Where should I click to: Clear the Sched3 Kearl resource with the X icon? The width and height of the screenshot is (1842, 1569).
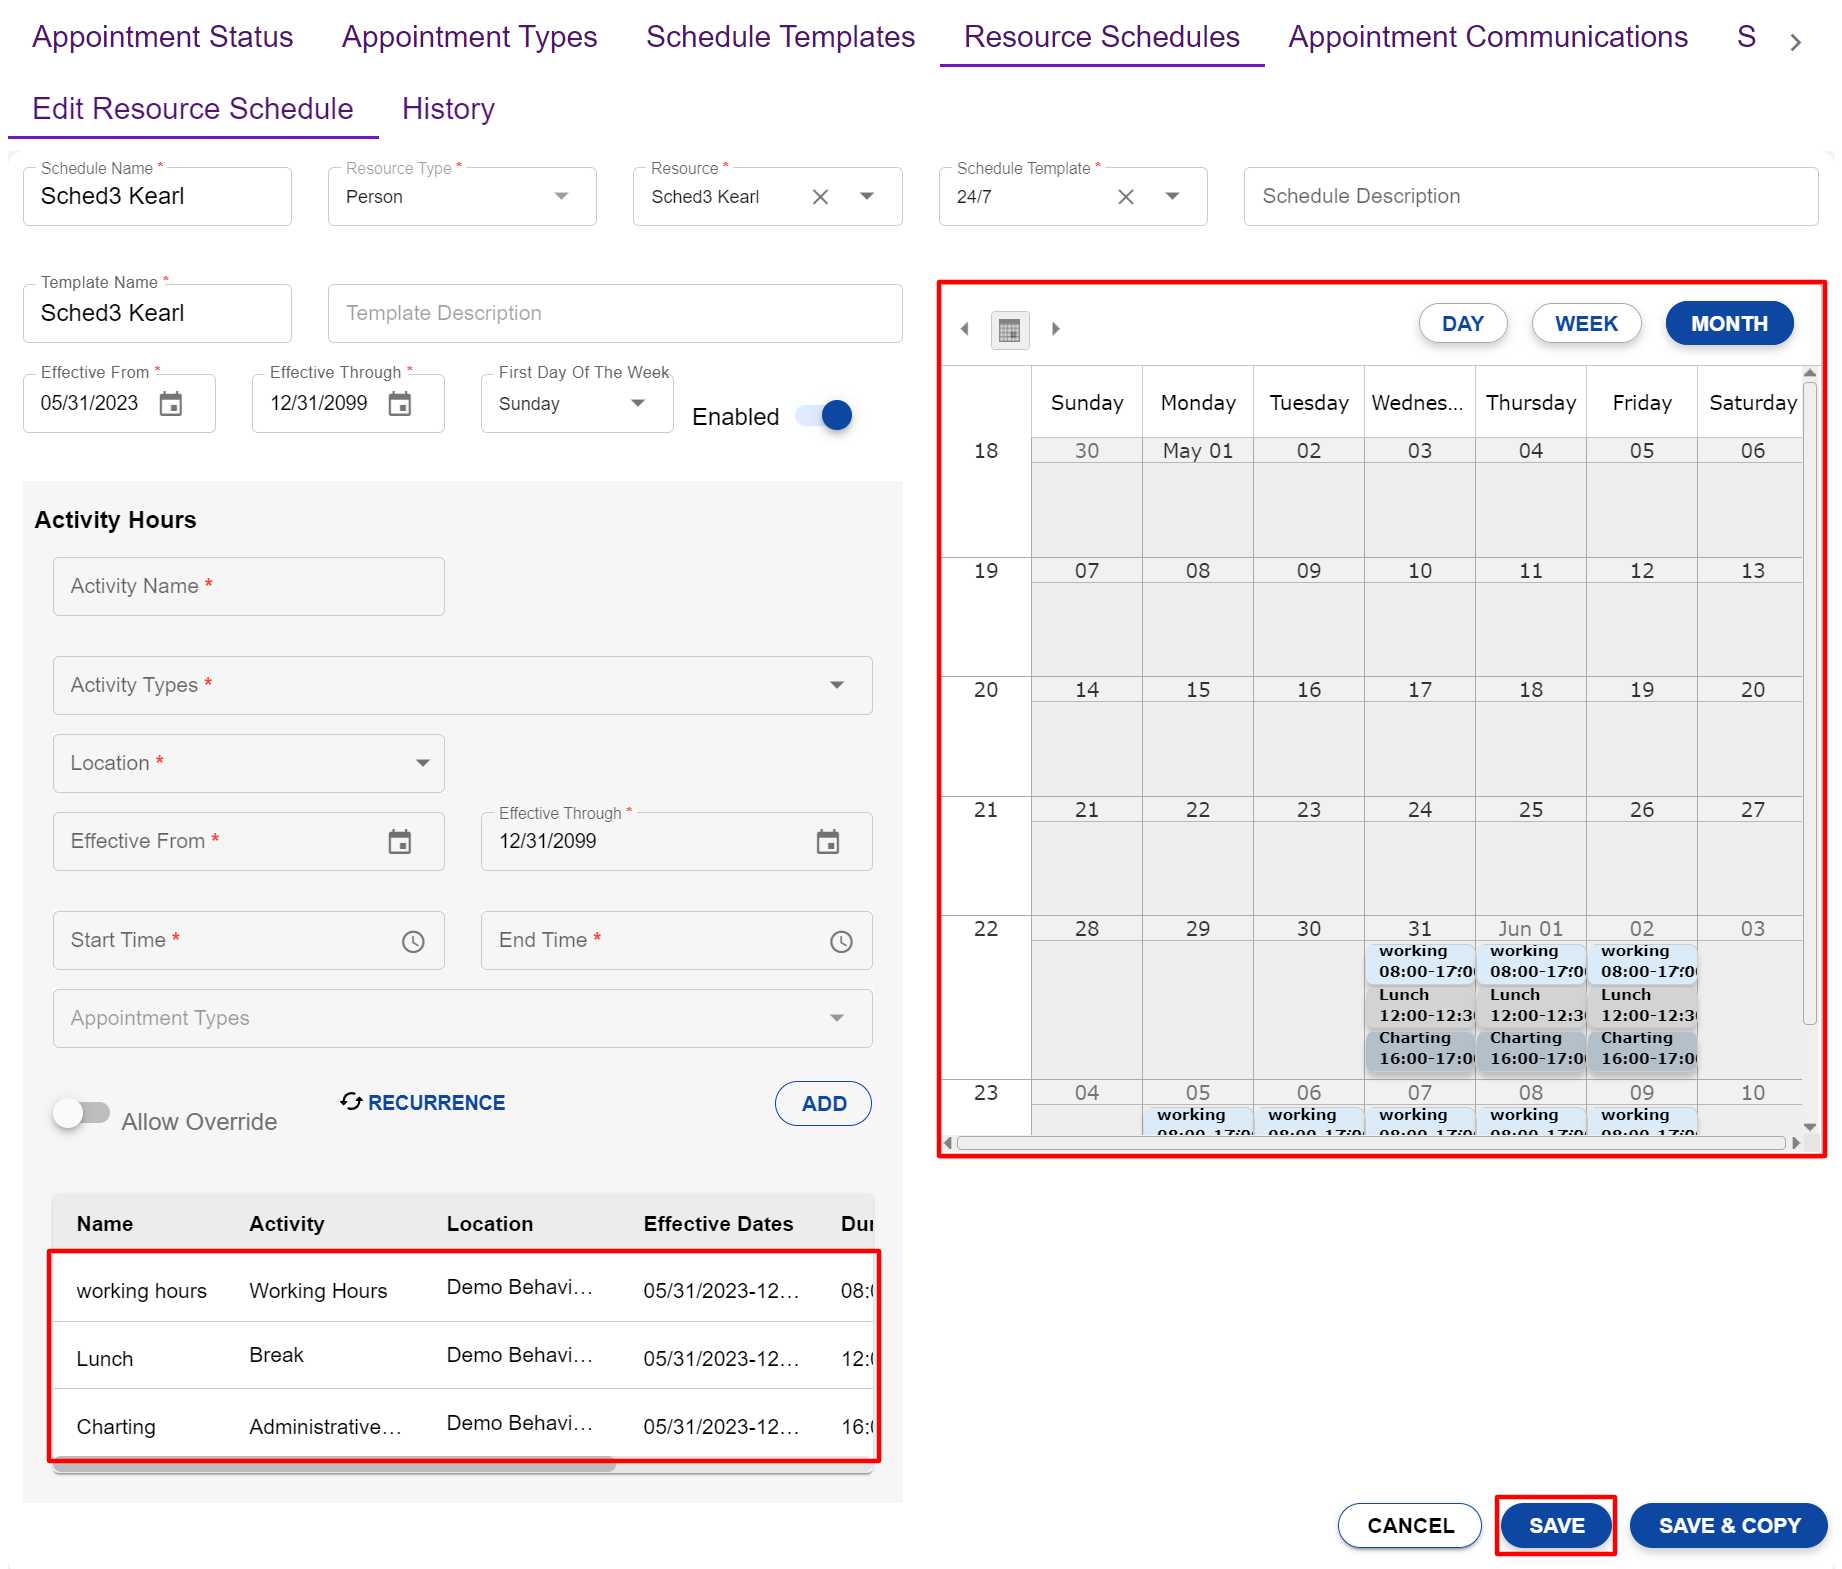click(820, 196)
